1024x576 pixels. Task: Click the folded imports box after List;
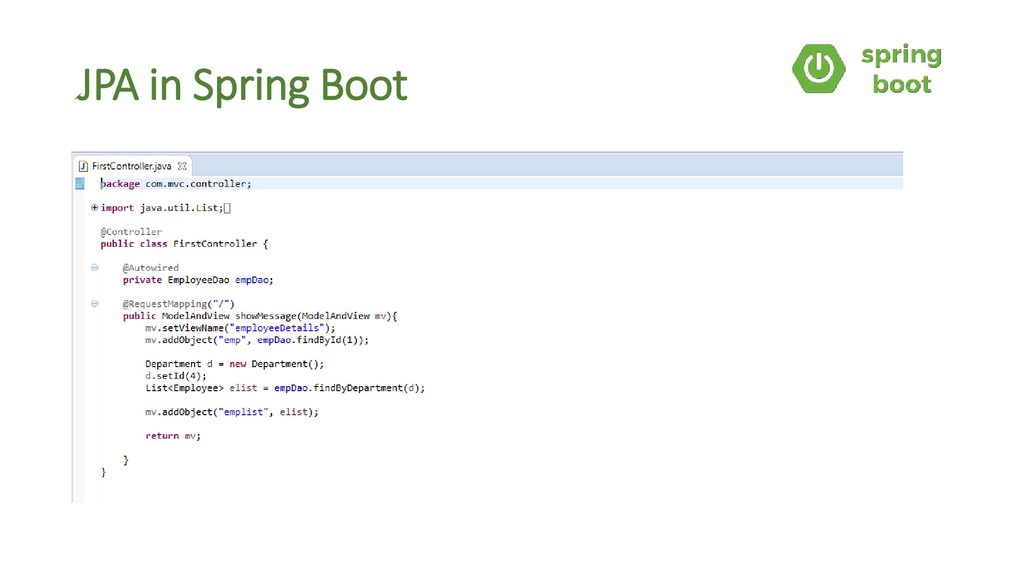point(227,208)
